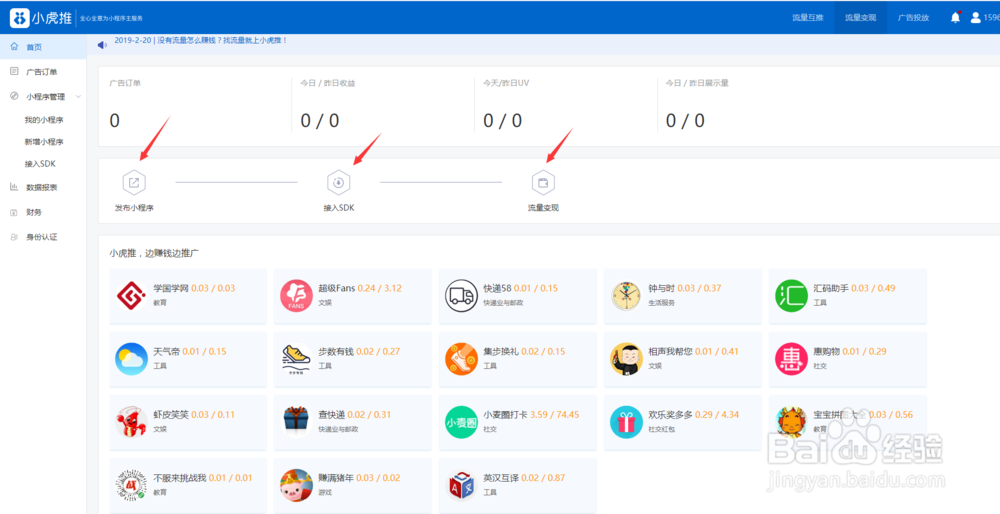Viewport: 1000px width, 514px height.
Task: Open the 集步换礼 orange icon
Action: 461,359
